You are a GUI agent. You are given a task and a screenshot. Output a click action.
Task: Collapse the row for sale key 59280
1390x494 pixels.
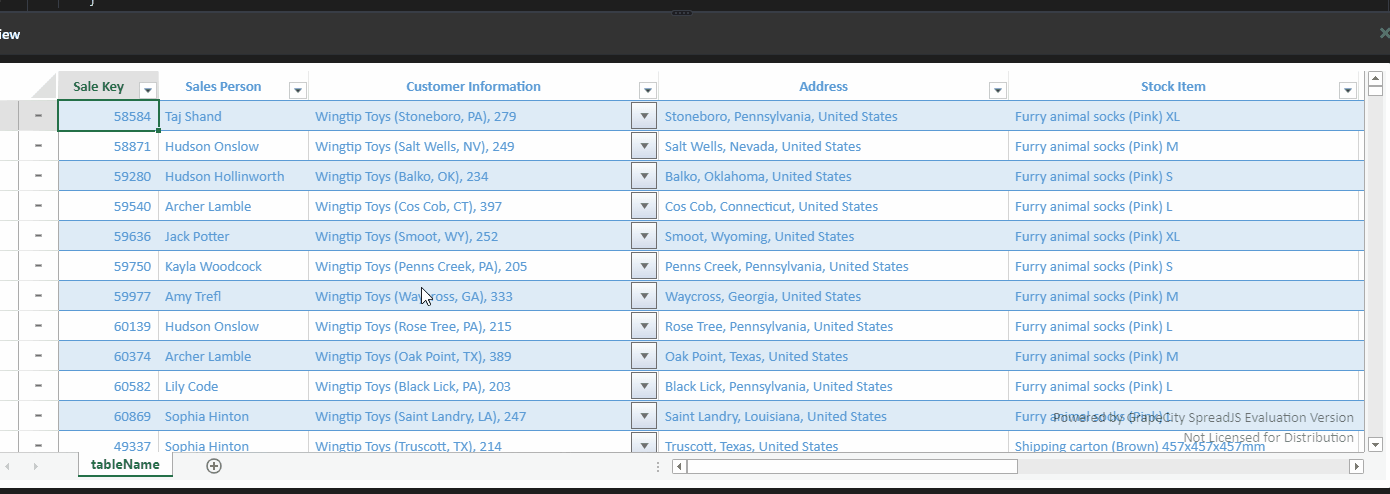38,176
